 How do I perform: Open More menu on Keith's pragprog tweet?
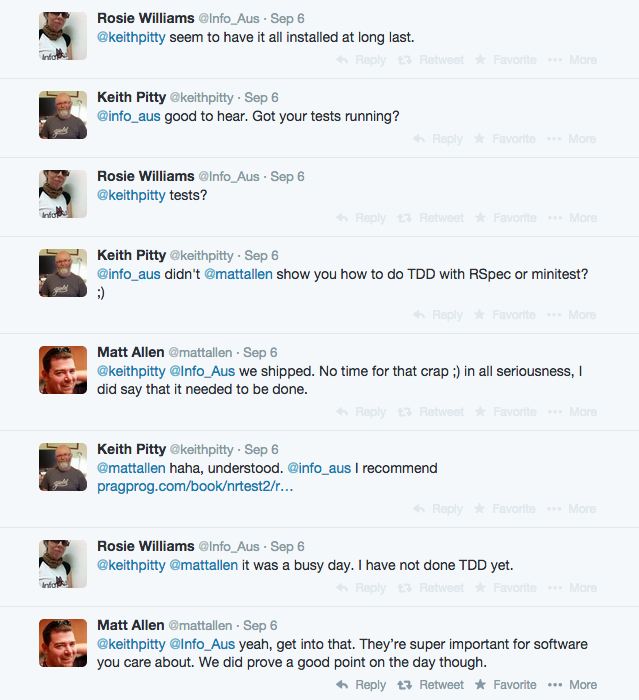pos(572,509)
